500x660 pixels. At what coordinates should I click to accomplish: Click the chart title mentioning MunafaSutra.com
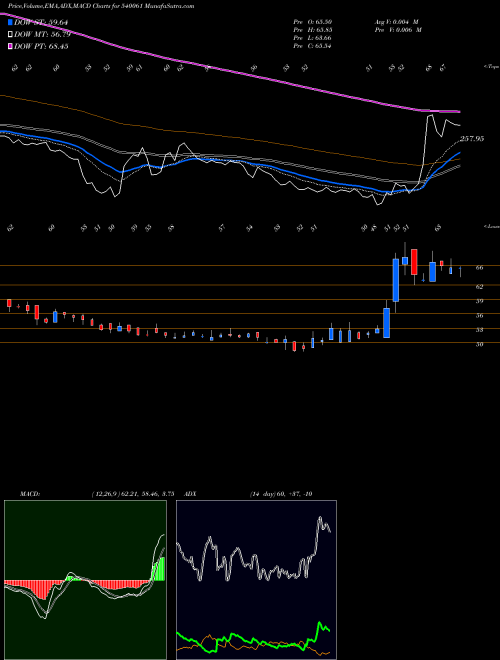pos(101,6)
